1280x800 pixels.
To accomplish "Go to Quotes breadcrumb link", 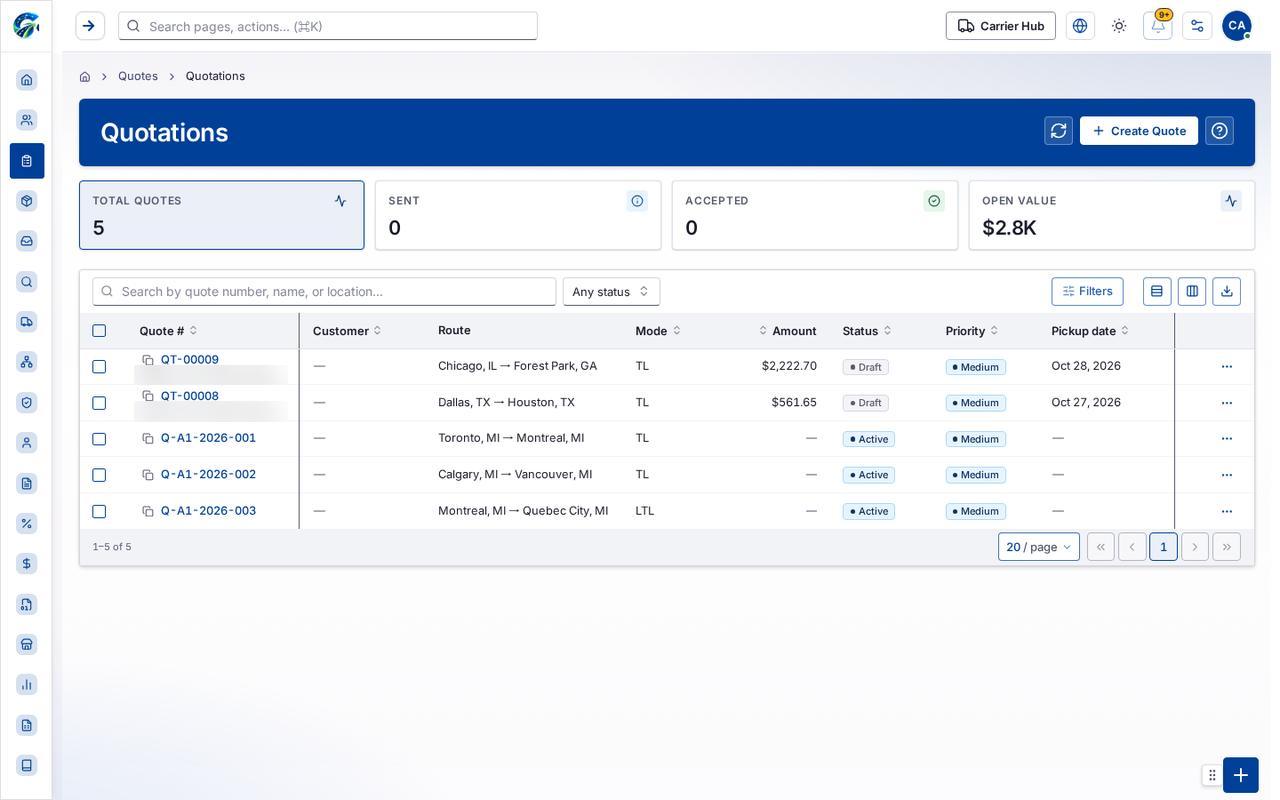I will (x=138, y=76).
